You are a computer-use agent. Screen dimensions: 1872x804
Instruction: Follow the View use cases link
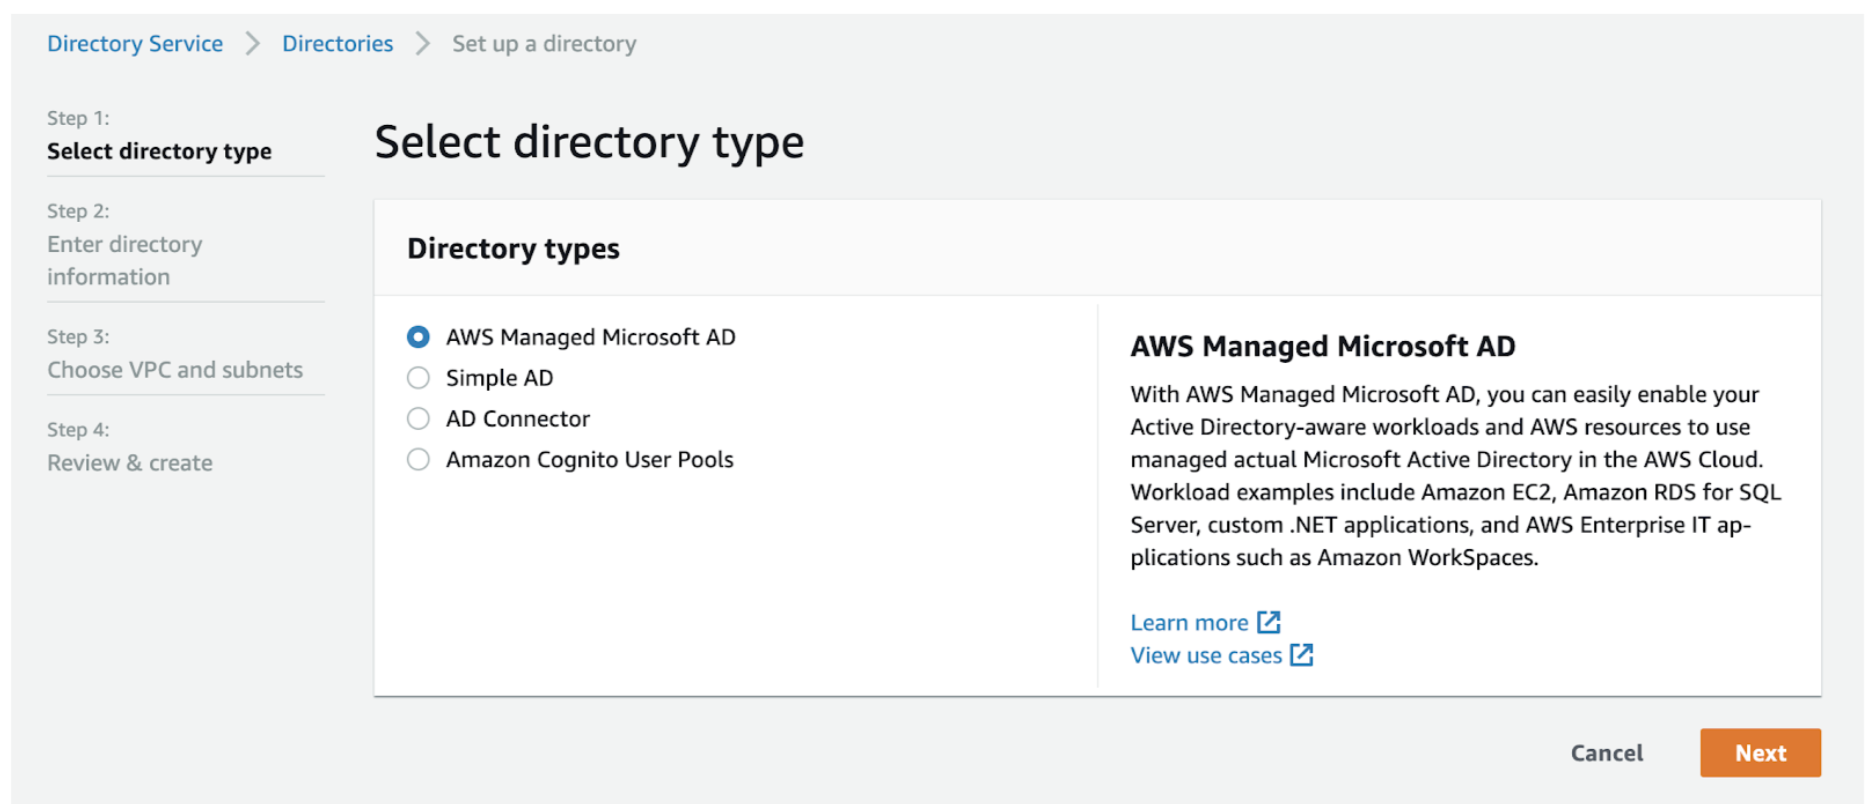1205,656
